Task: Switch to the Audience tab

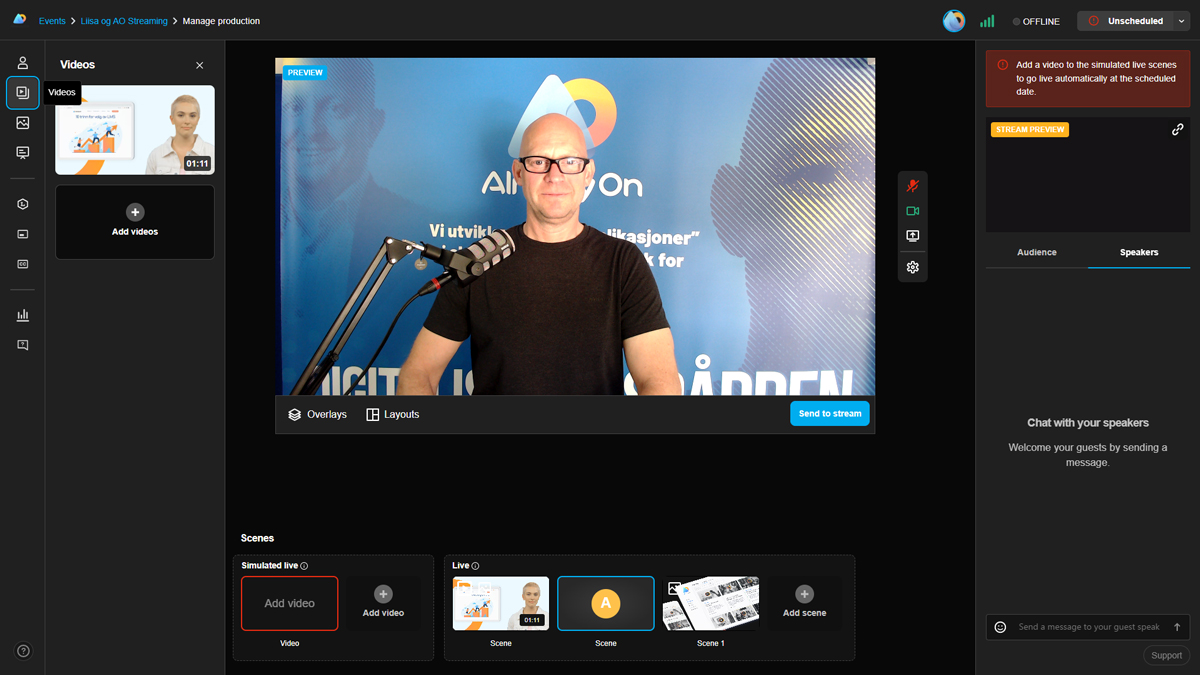Action: click(1037, 252)
